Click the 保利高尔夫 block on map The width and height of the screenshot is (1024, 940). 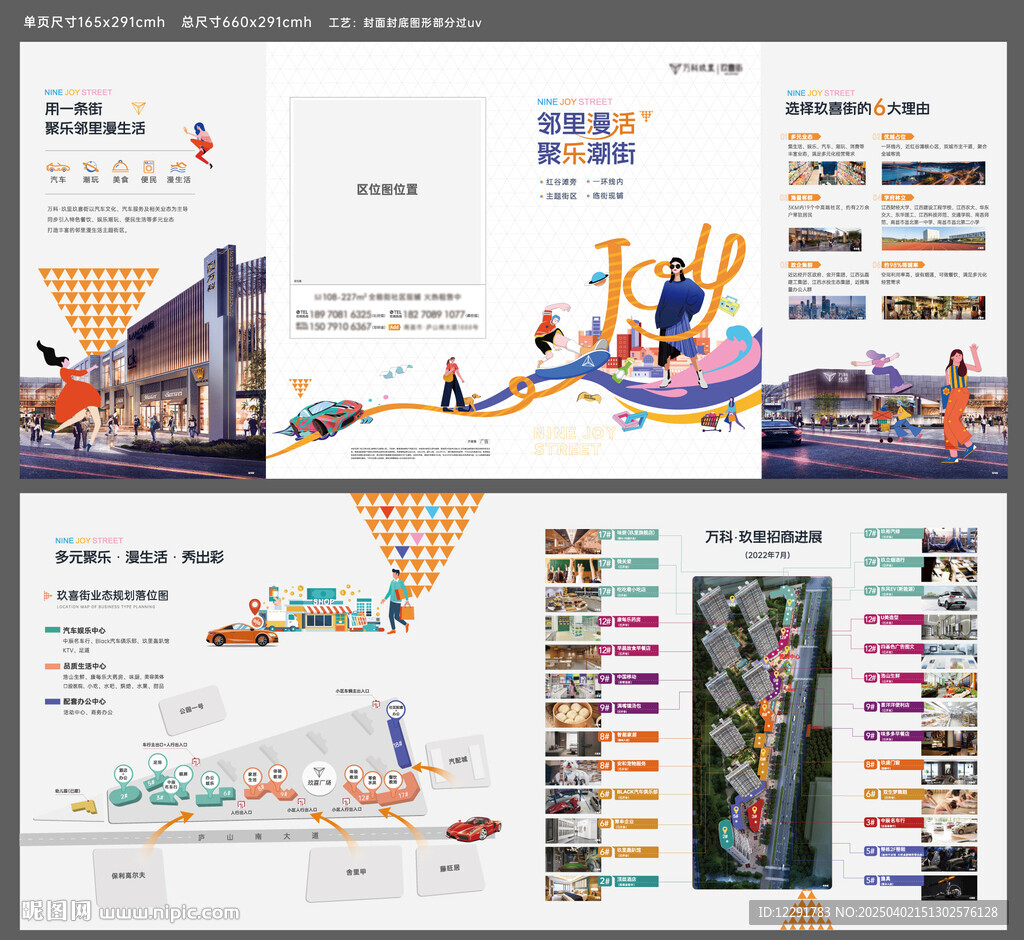[128, 875]
